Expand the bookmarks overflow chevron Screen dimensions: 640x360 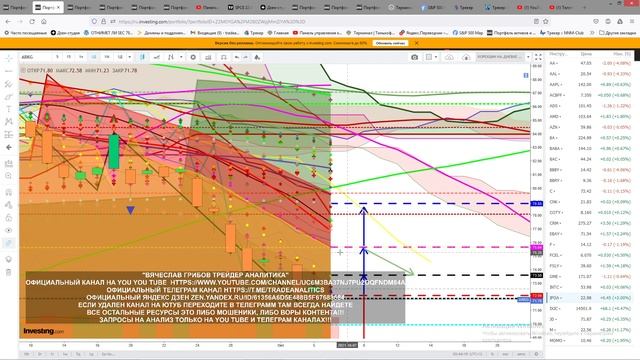pyautogui.click(x=592, y=33)
